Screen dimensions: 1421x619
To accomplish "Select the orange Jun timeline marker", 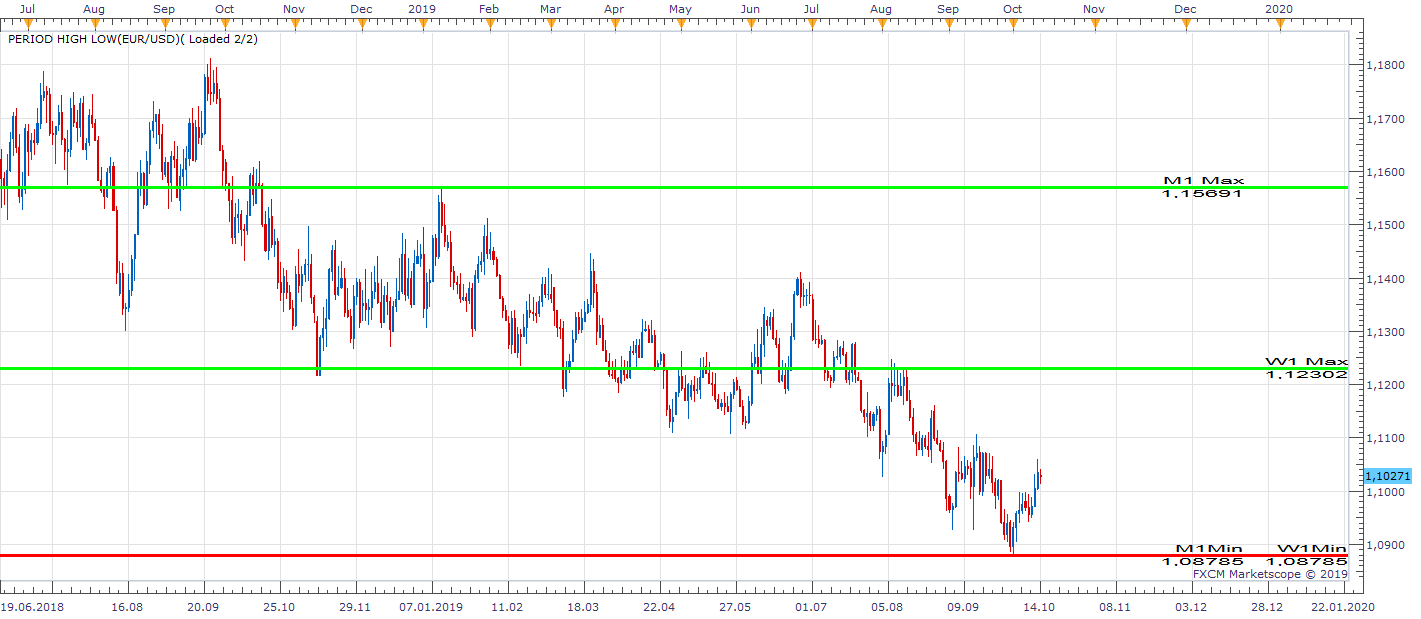I will (x=750, y=24).
